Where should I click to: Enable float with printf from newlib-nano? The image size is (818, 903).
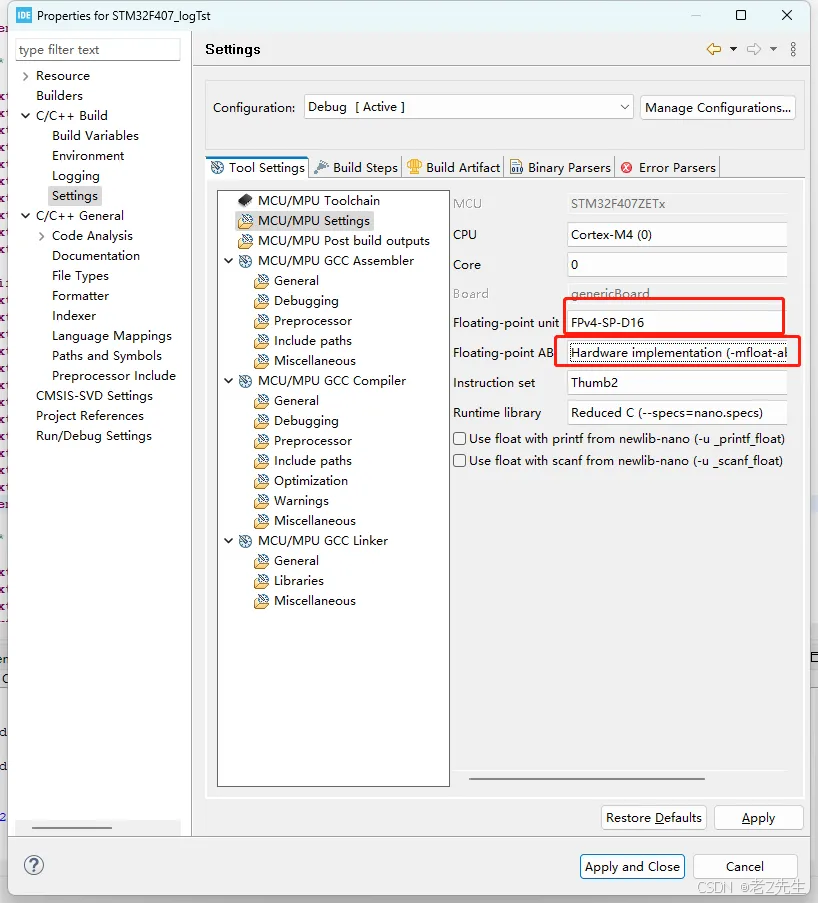(x=459, y=439)
